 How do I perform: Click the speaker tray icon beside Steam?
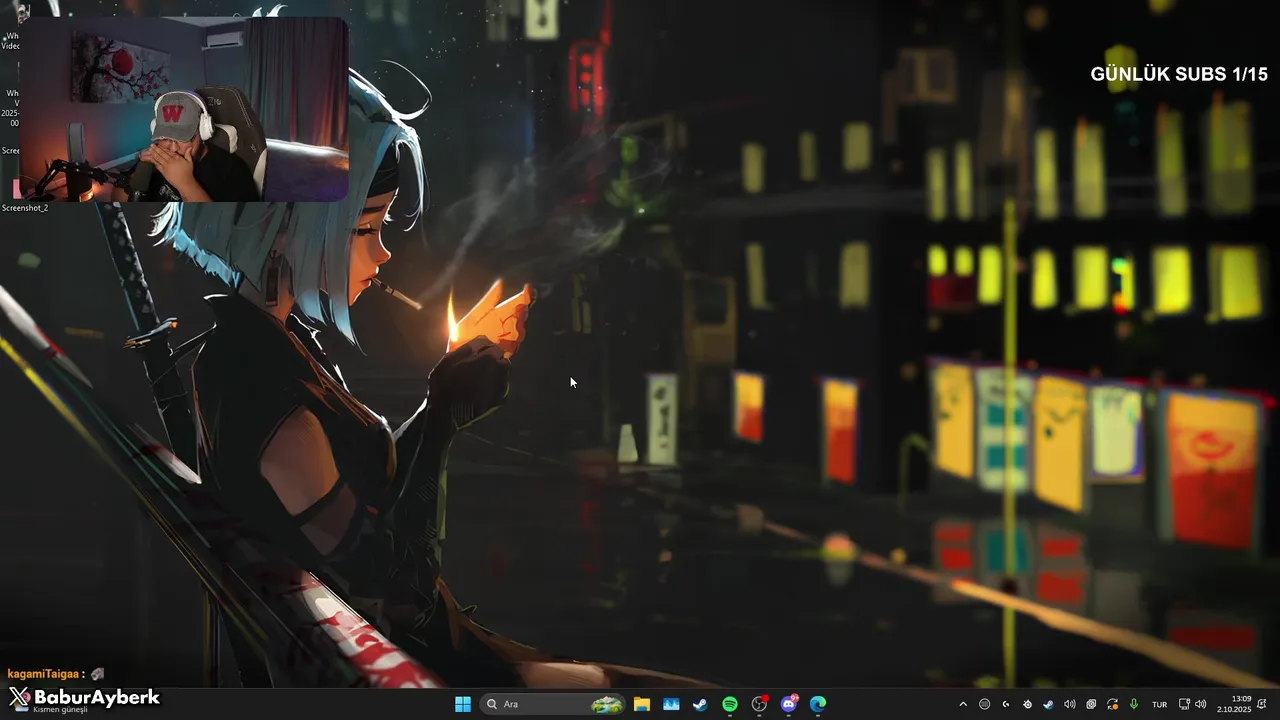point(1070,704)
